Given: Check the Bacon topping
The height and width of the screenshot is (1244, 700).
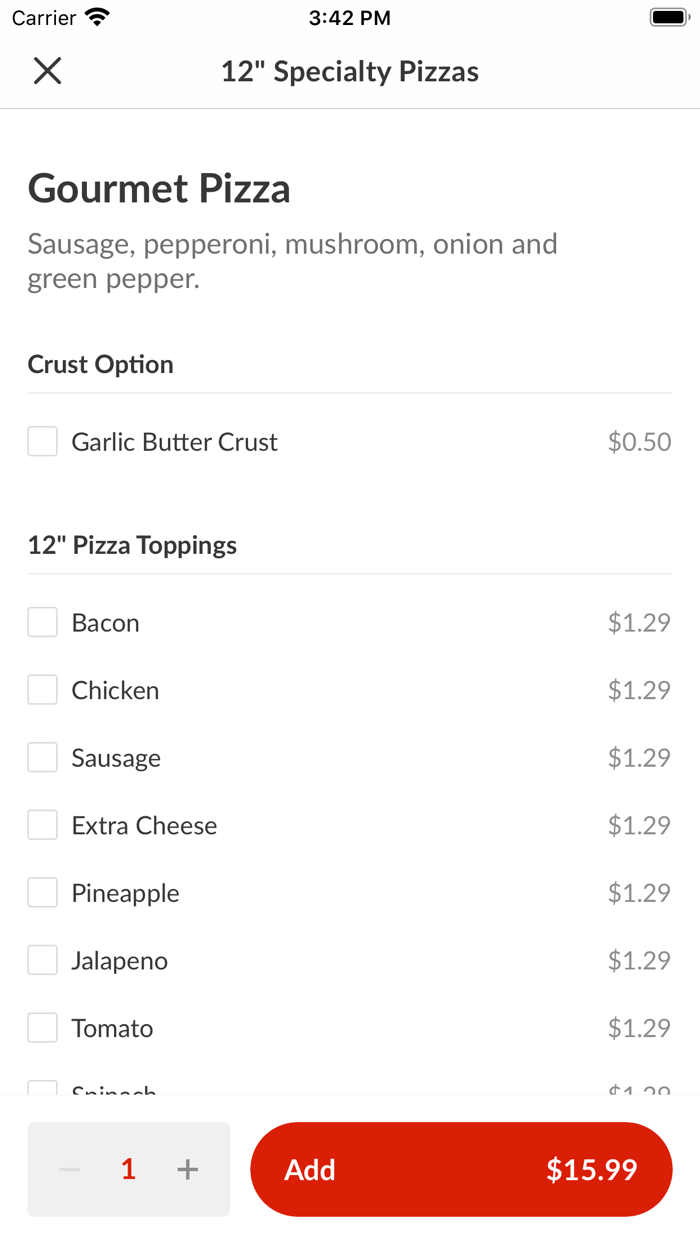Looking at the screenshot, I should (42, 621).
